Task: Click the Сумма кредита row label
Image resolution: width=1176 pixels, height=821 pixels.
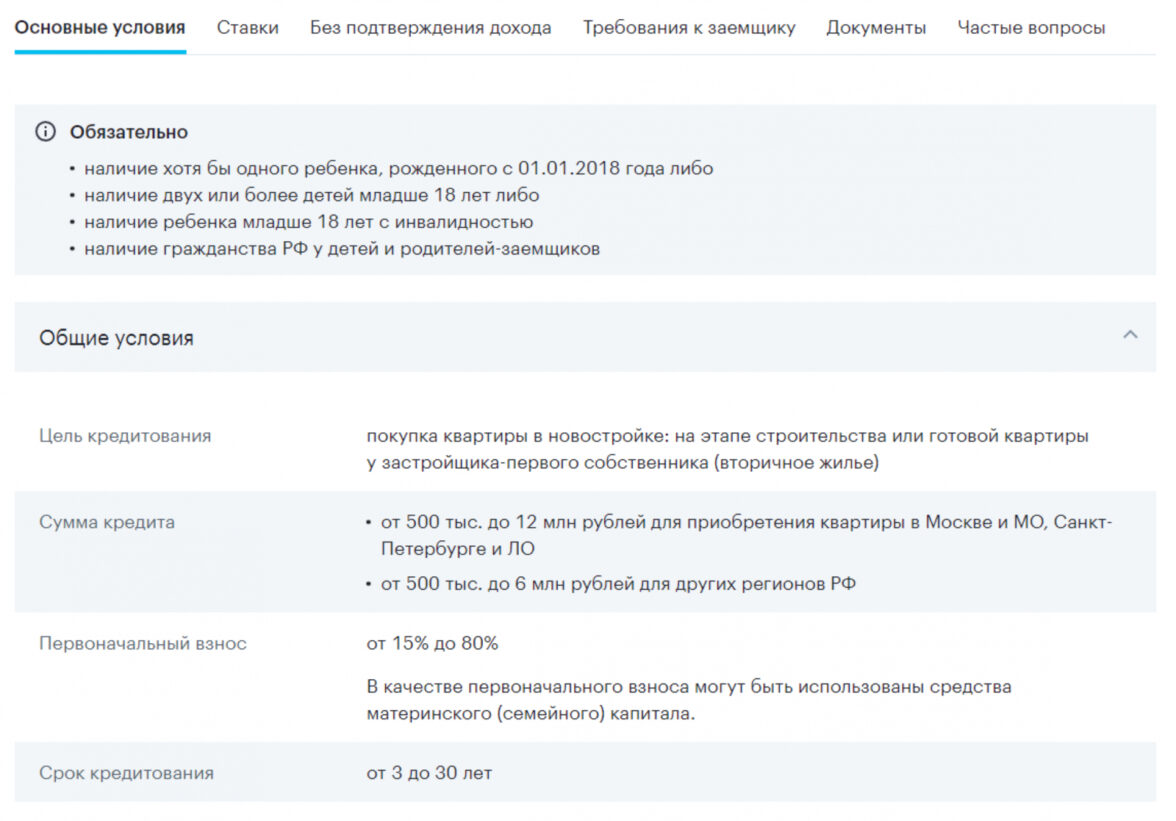Action: (107, 522)
